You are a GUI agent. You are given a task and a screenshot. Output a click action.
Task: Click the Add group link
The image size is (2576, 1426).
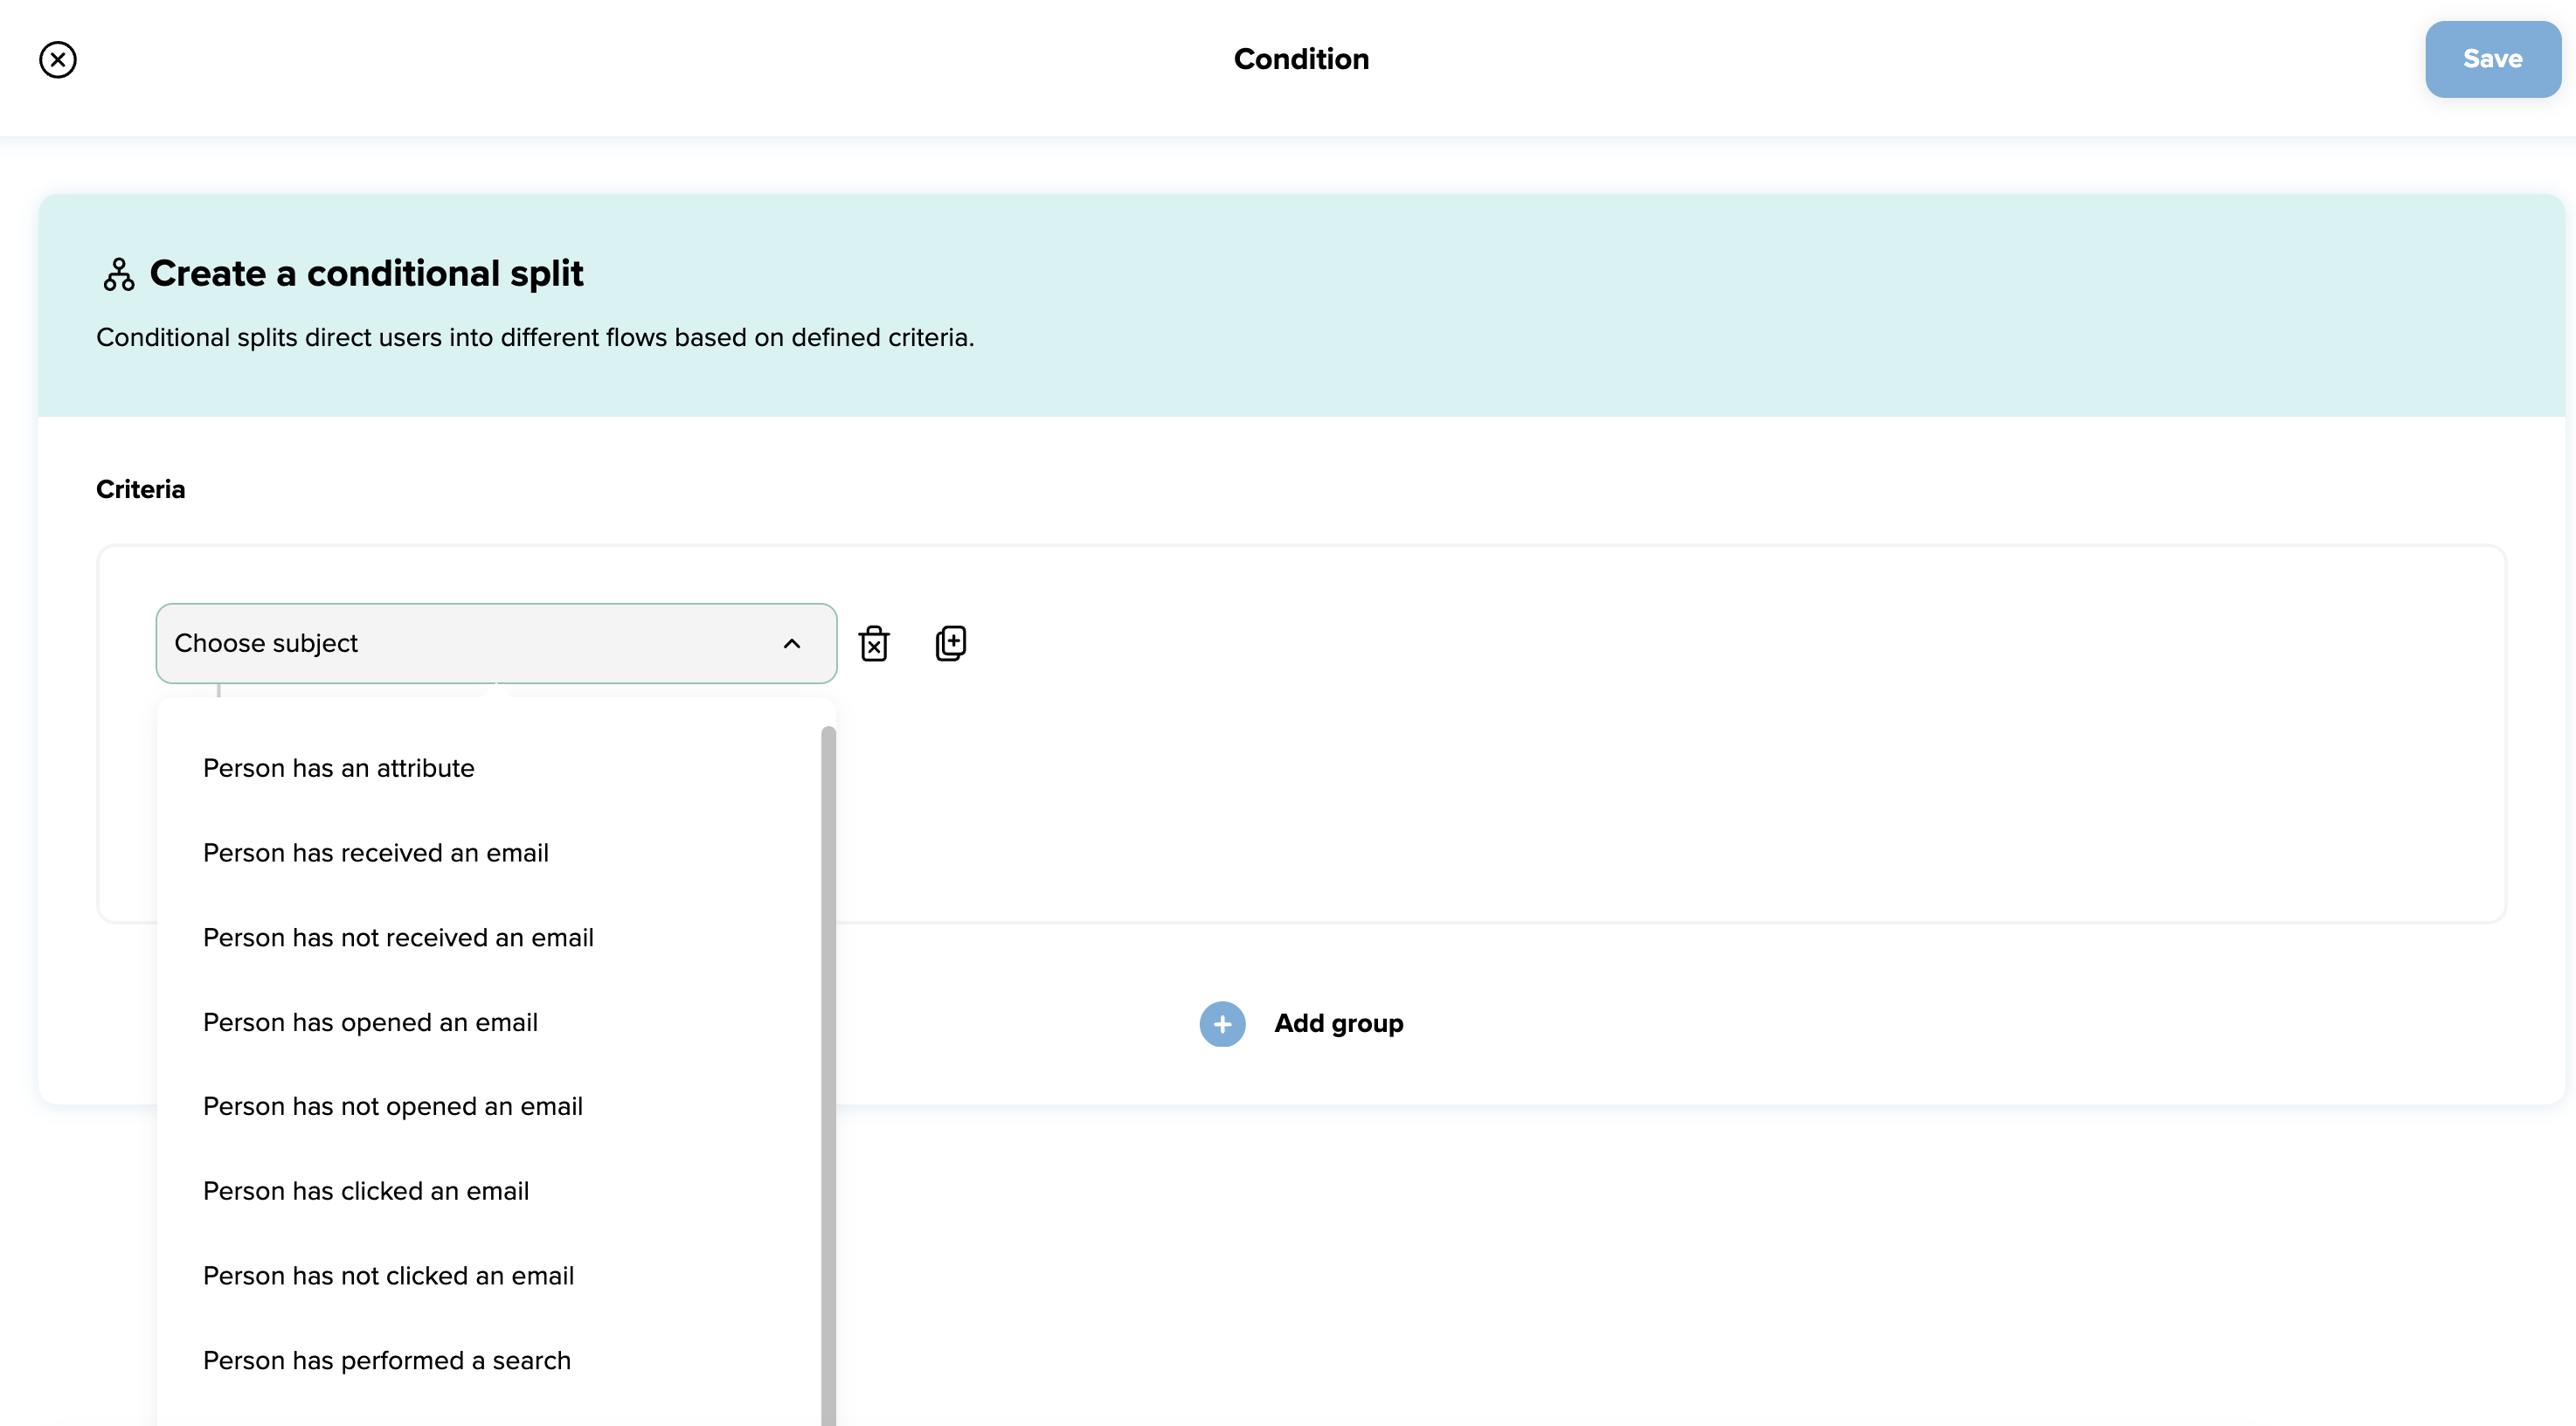1338,1024
